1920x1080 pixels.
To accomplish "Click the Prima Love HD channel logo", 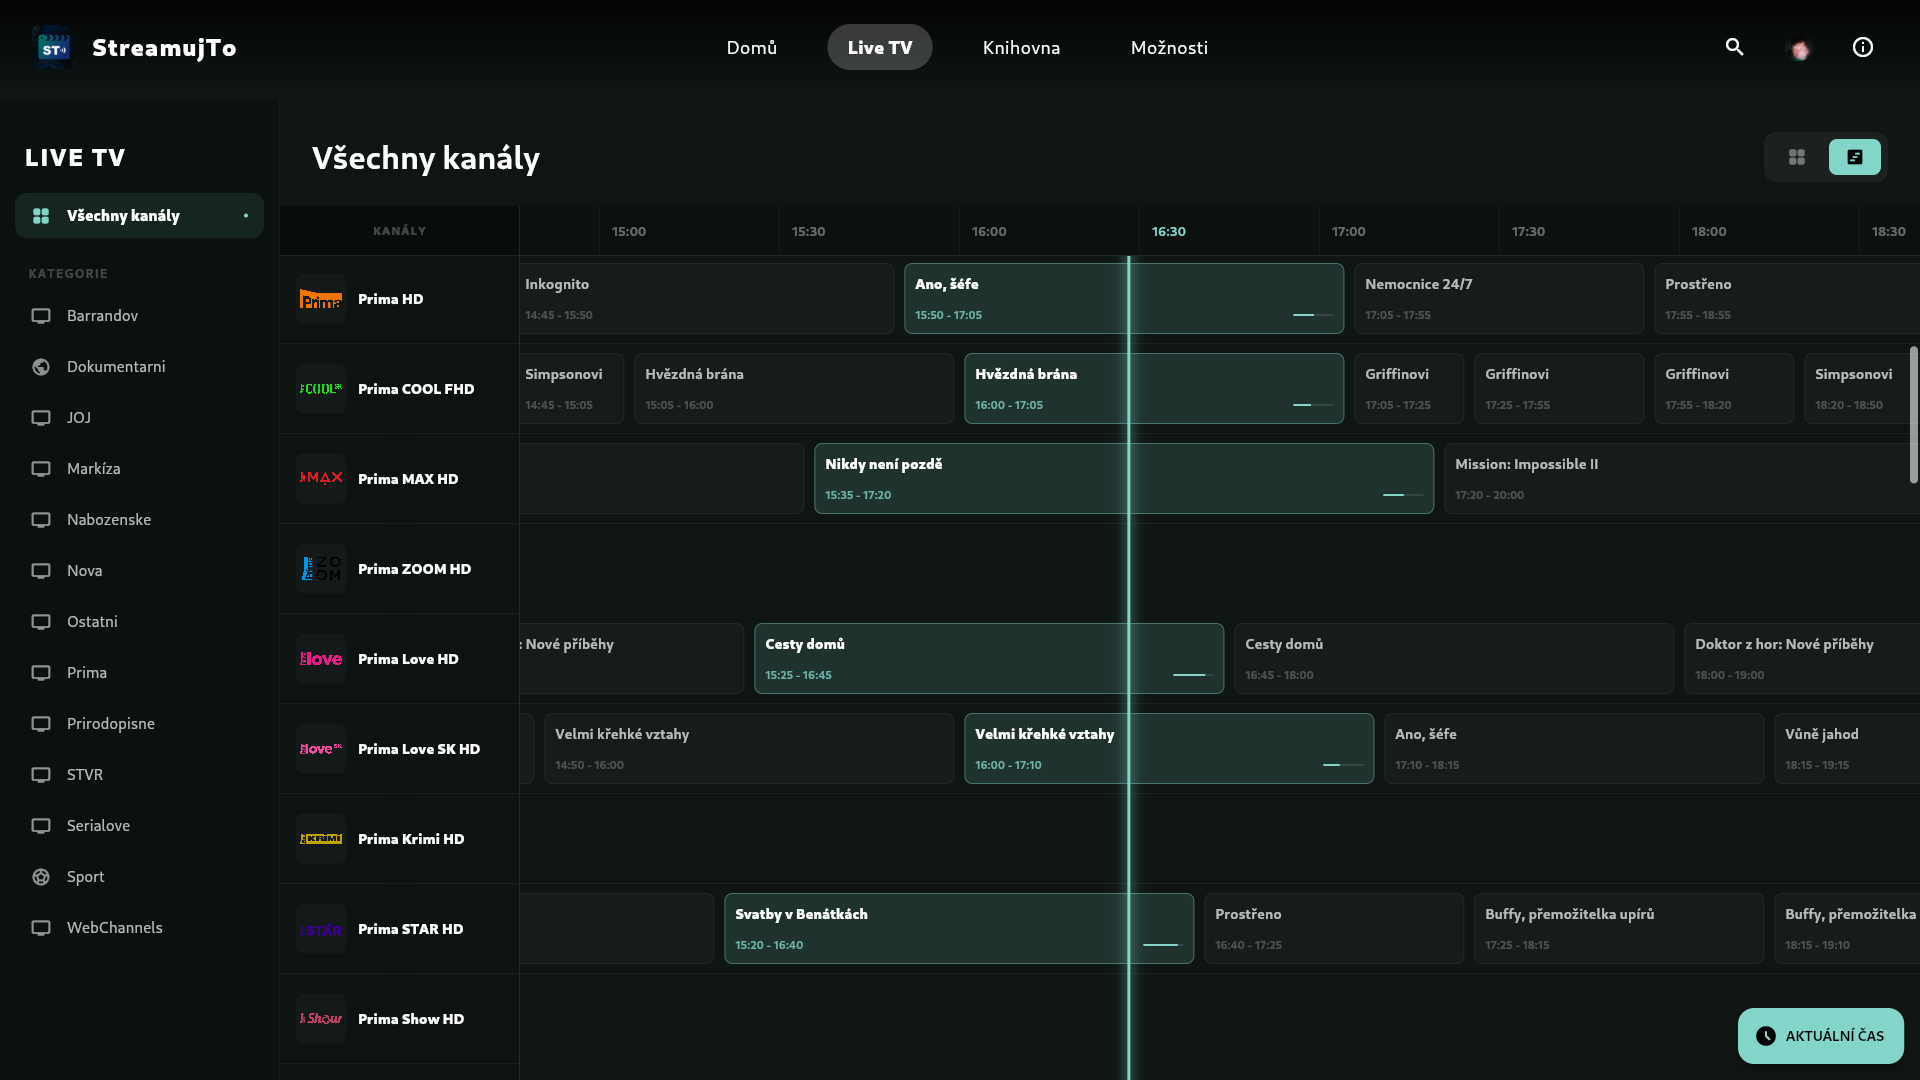I will pyautogui.click(x=321, y=659).
